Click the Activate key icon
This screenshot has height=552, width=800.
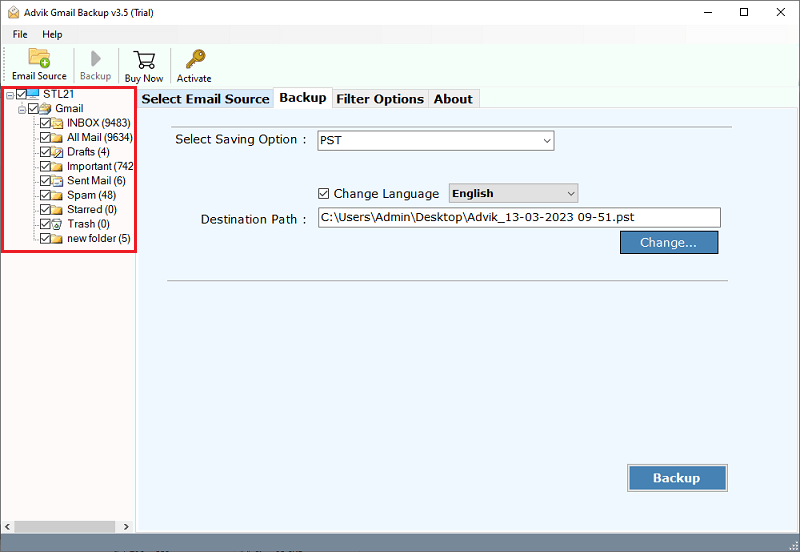[x=195, y=59]
